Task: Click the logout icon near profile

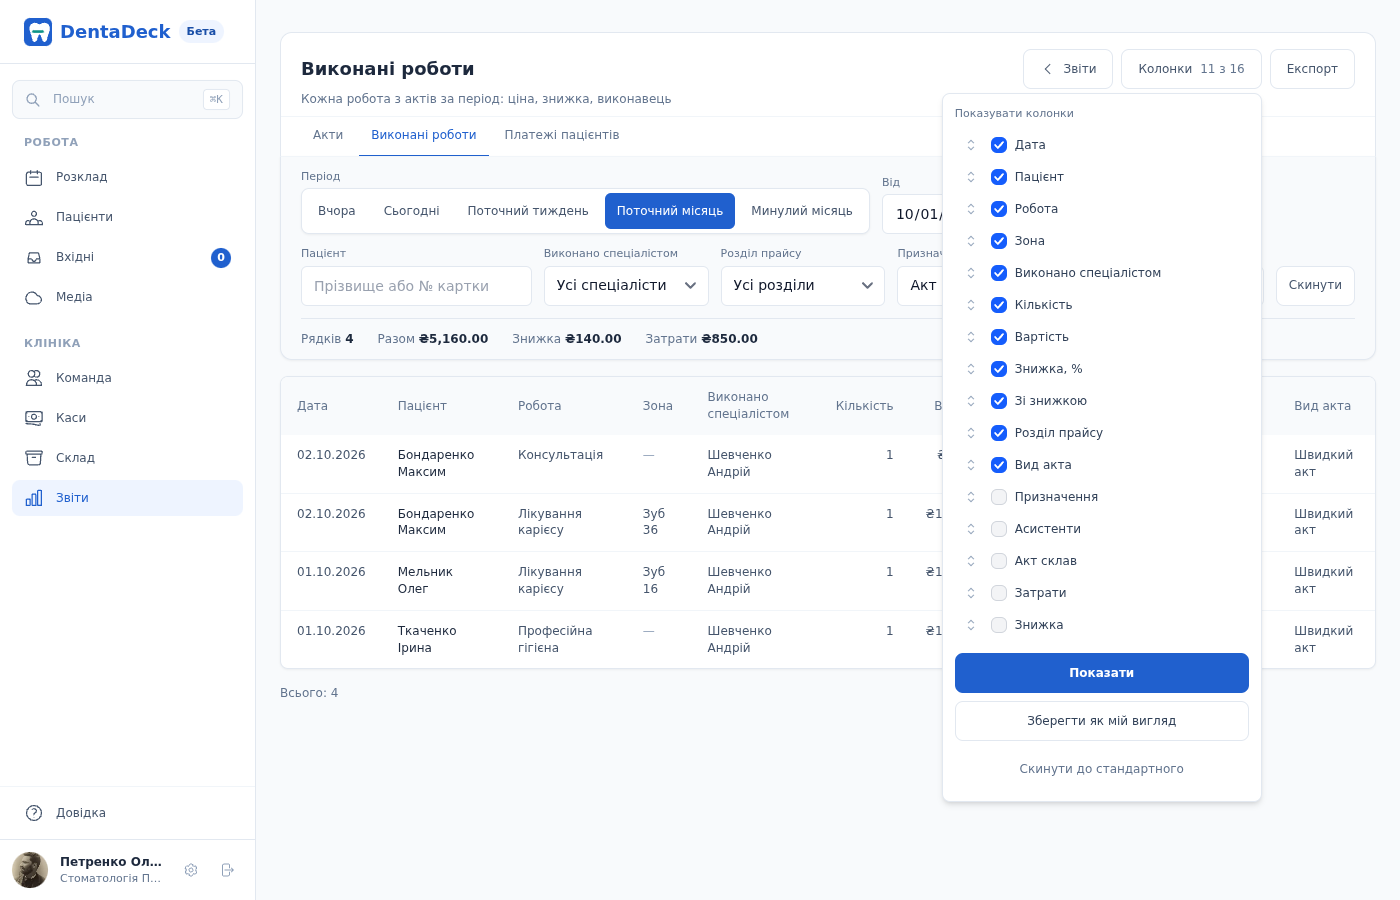Action: (x=227, y=870)
